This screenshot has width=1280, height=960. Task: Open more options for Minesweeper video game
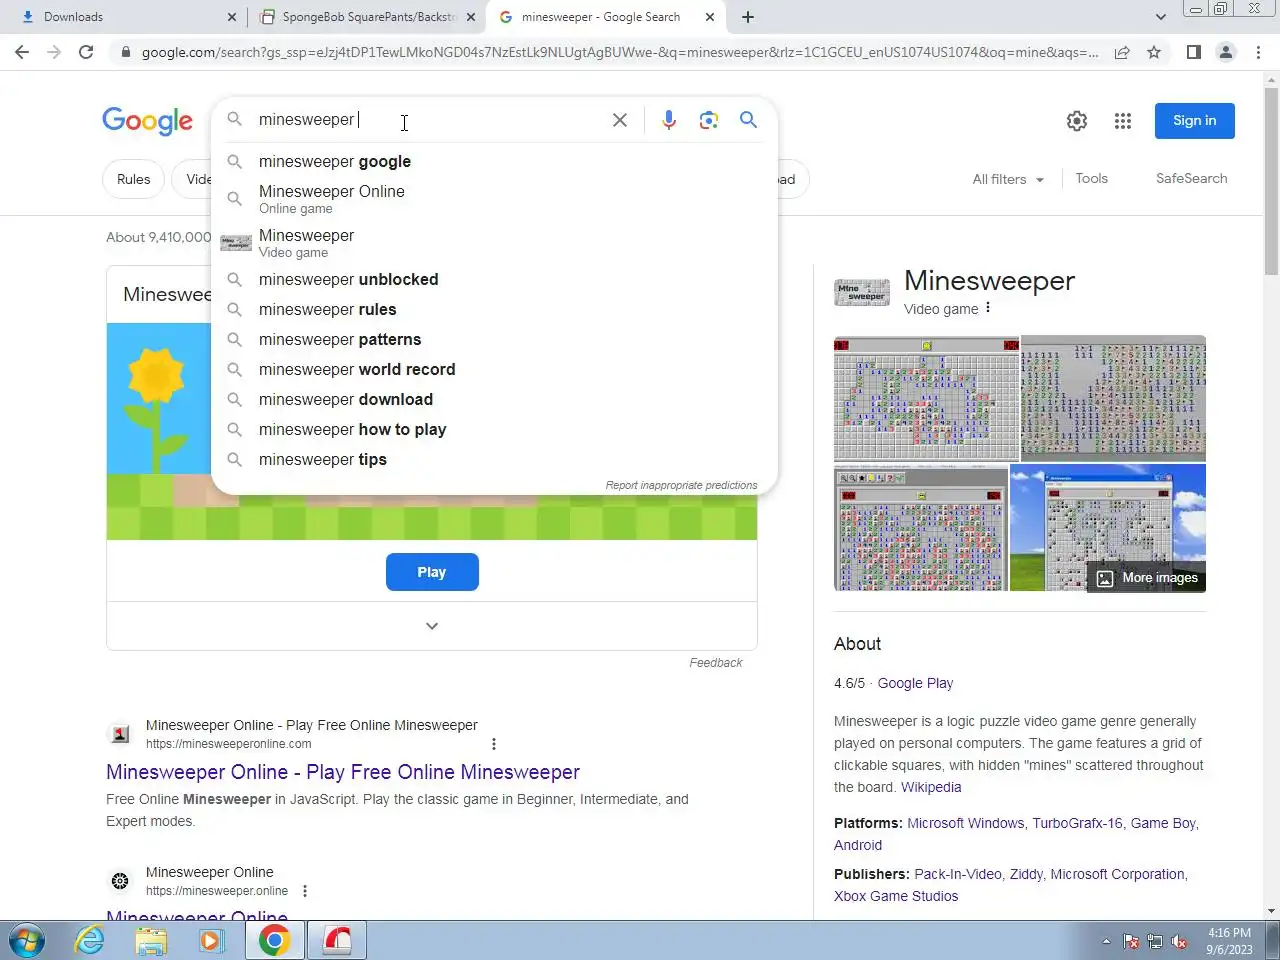988,308
